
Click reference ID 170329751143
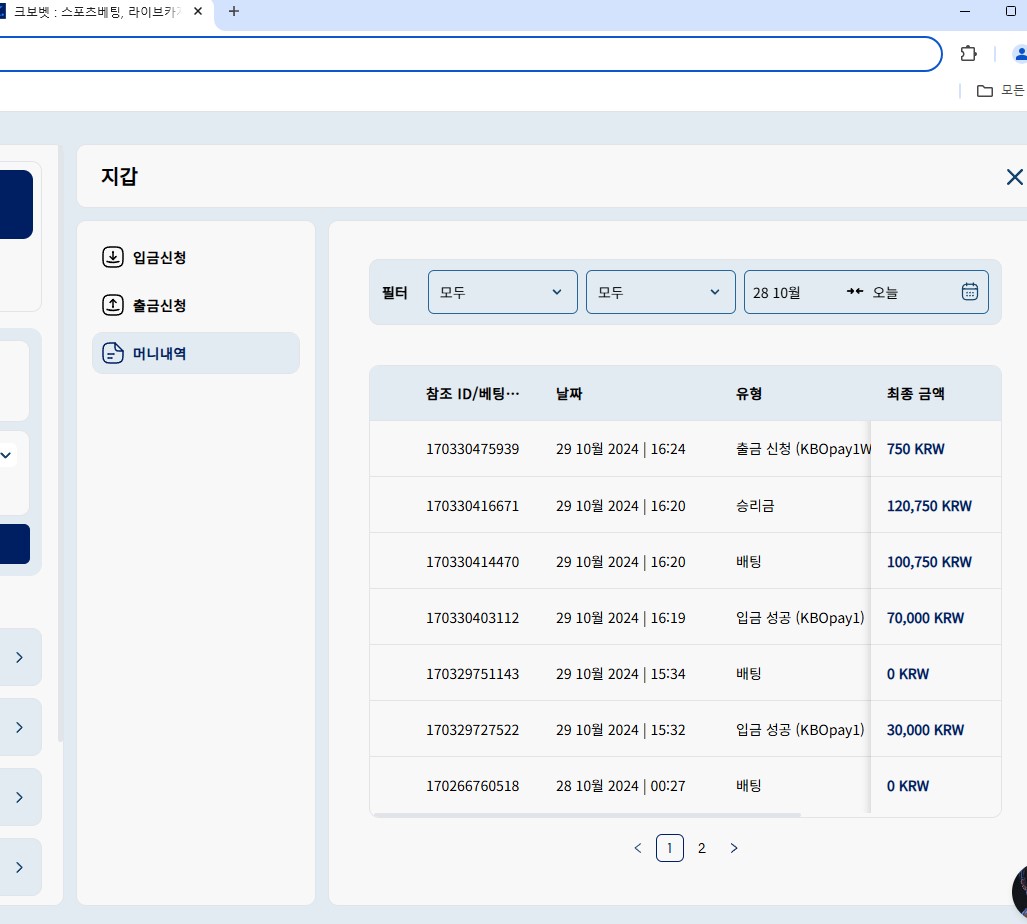coord(472,674)
